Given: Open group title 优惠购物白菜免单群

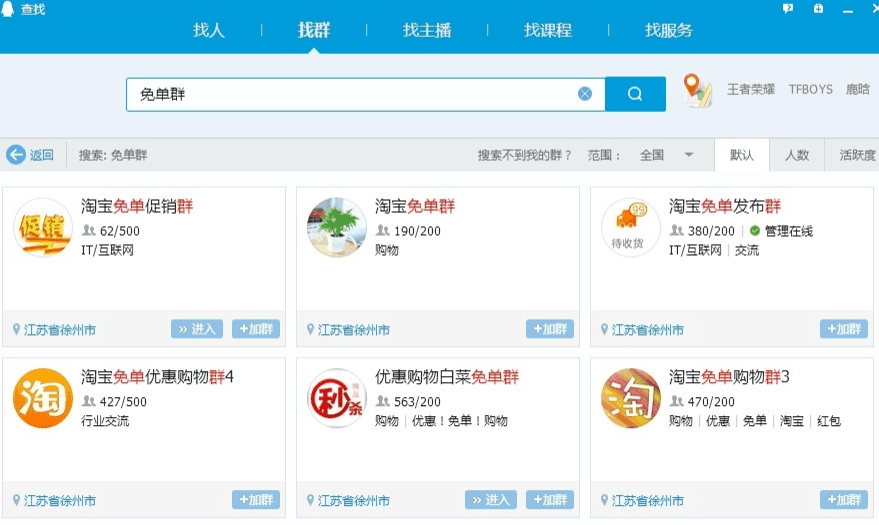Looking at the screenshot, I should coord(447,377).
